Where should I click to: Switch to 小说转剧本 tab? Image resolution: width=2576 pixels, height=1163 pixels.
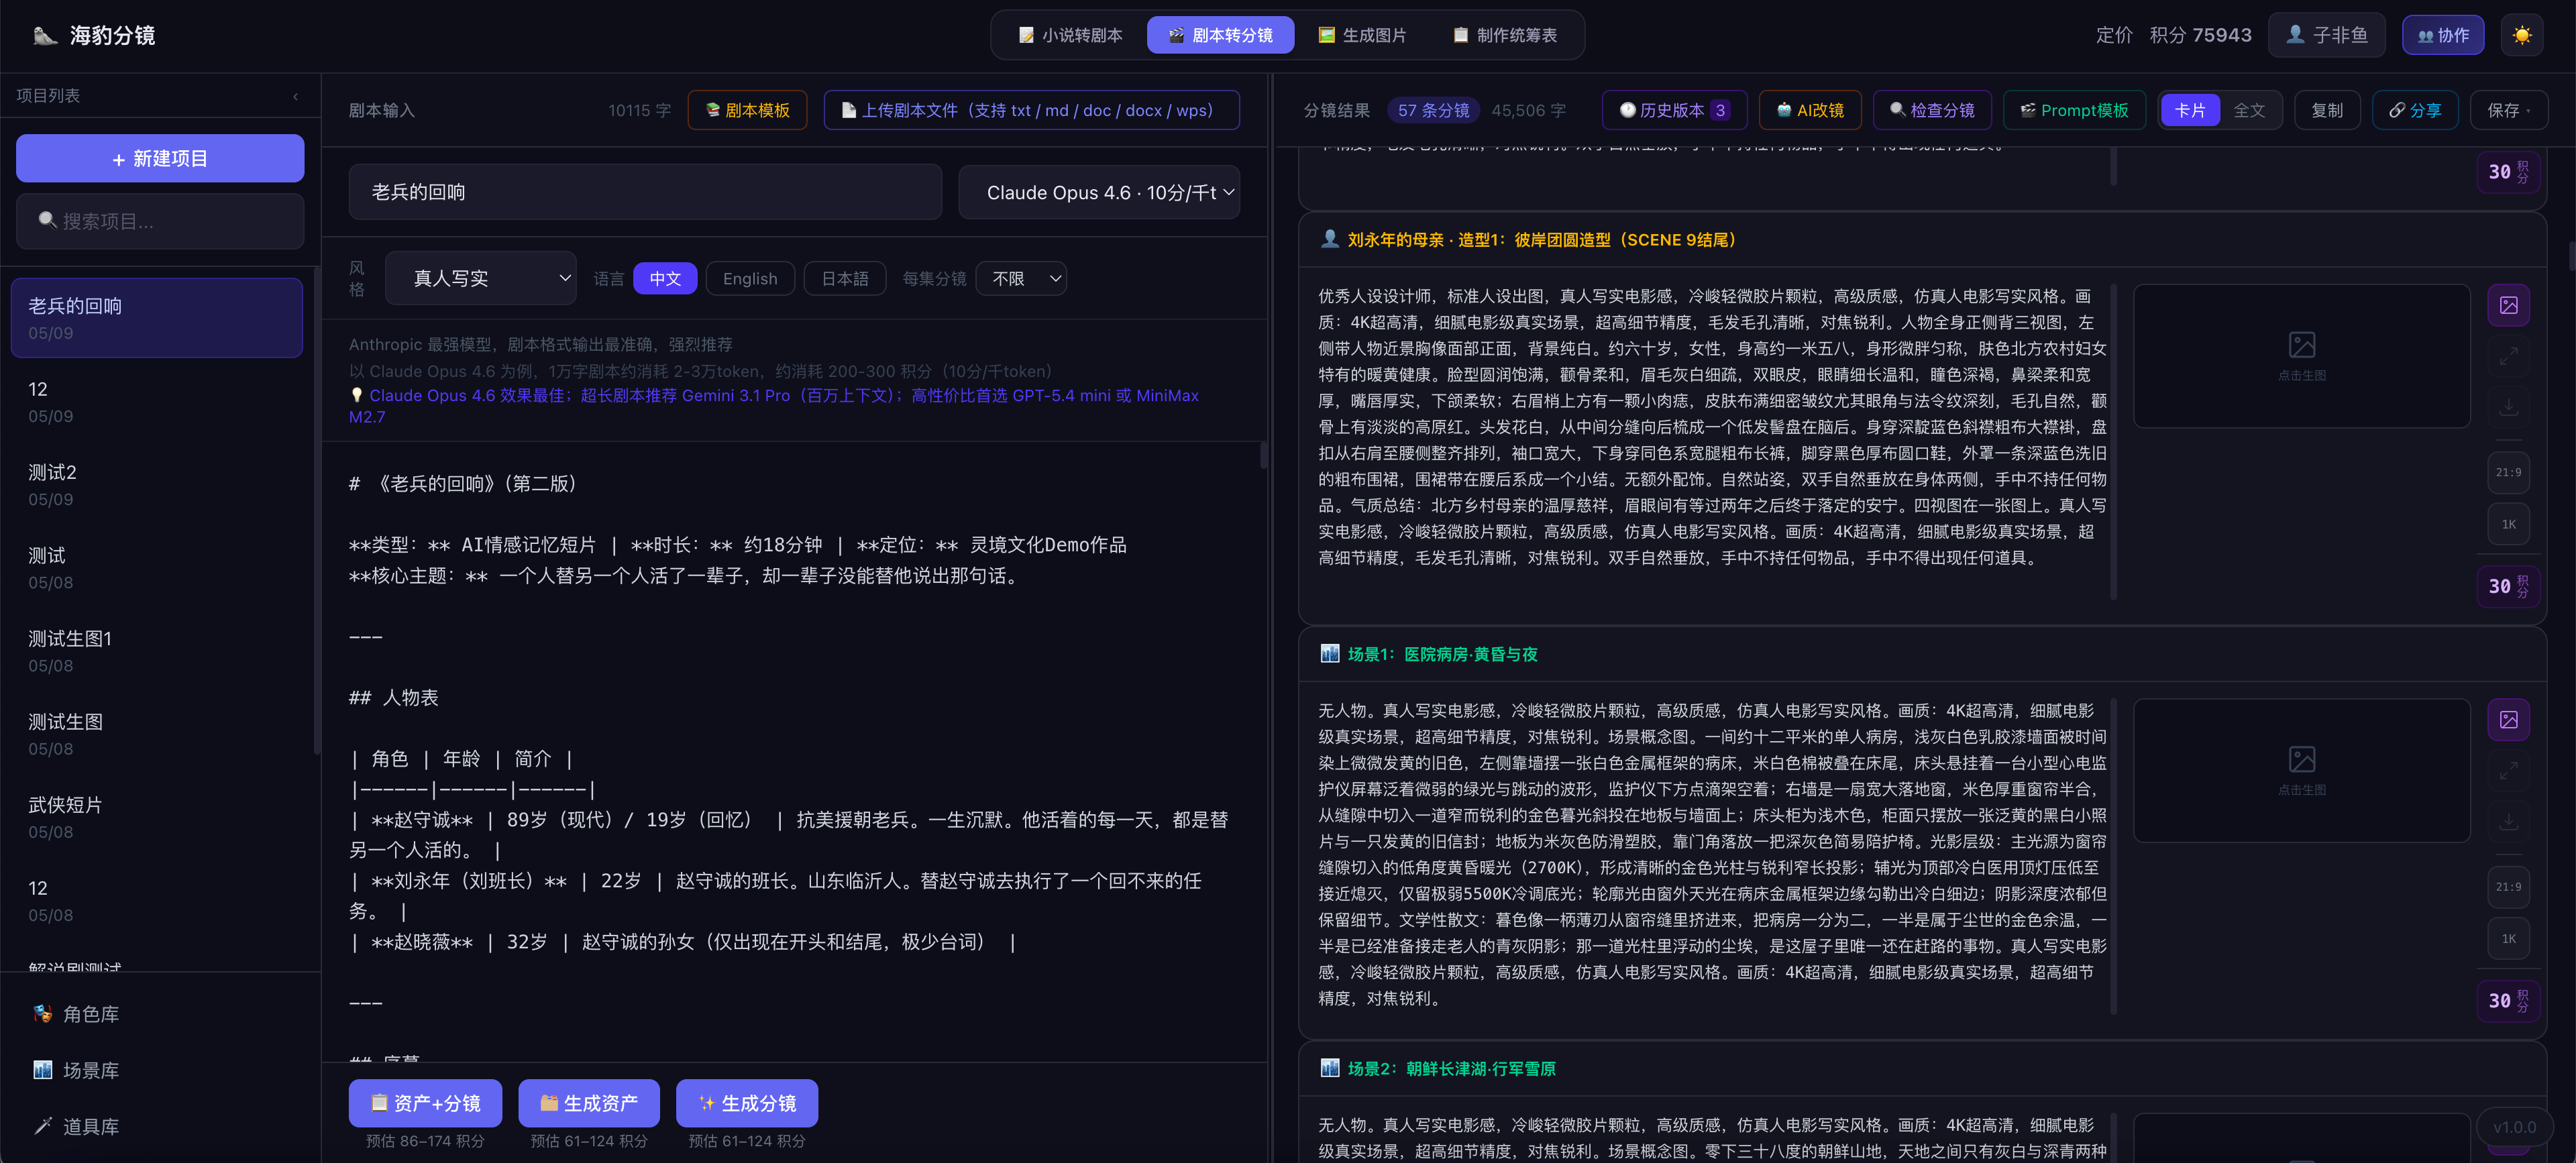[x=1070, y=35]
